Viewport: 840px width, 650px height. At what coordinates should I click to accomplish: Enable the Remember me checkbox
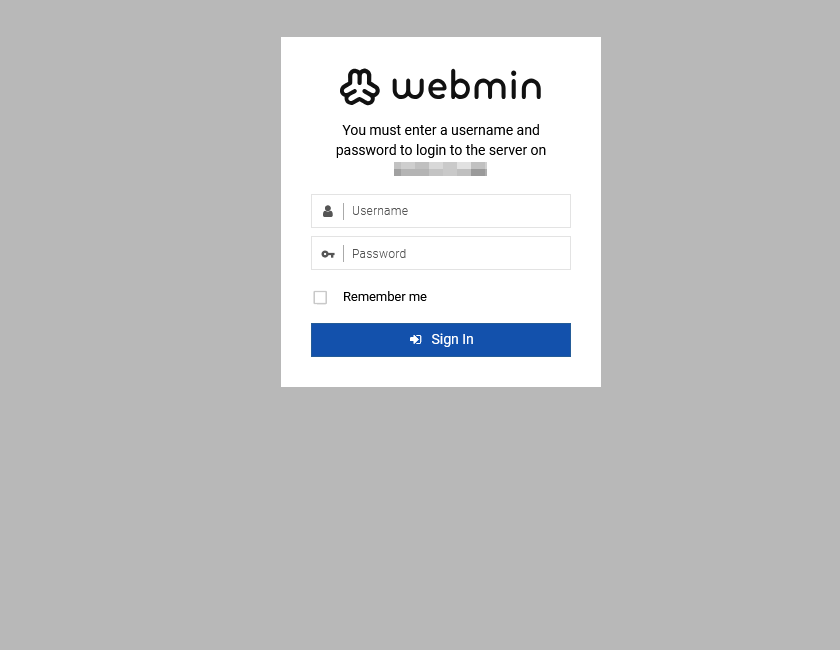(x=320, y=297)
